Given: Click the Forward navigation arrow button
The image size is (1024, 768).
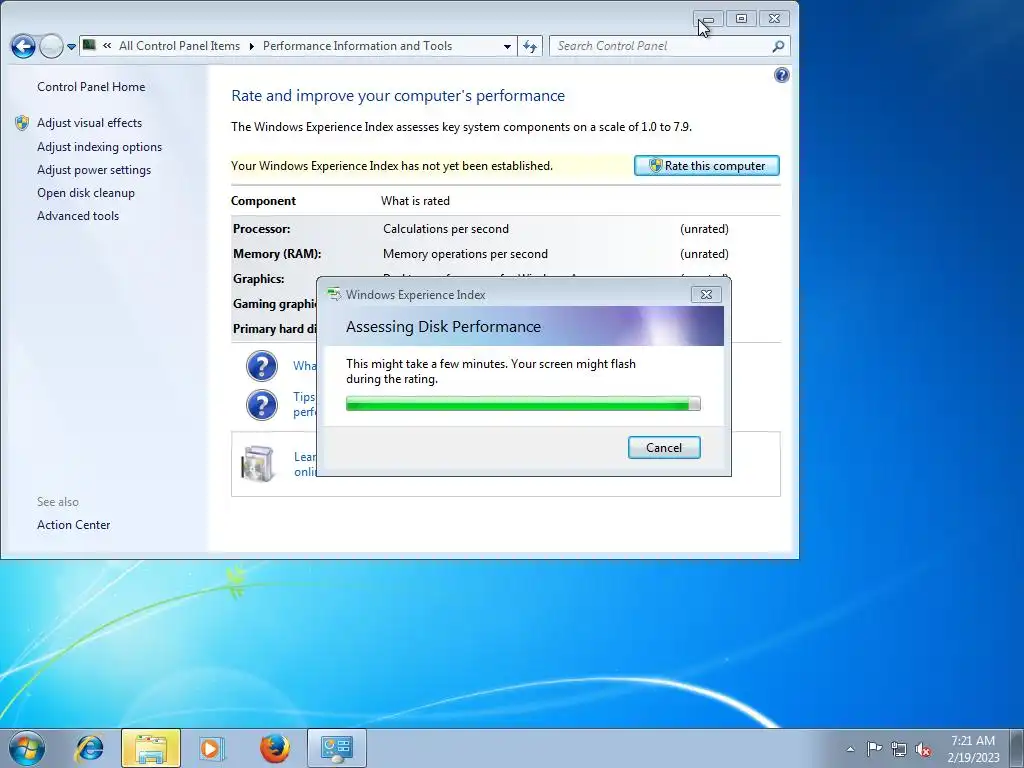Looking at the screenshot, I should click(51, 46).
